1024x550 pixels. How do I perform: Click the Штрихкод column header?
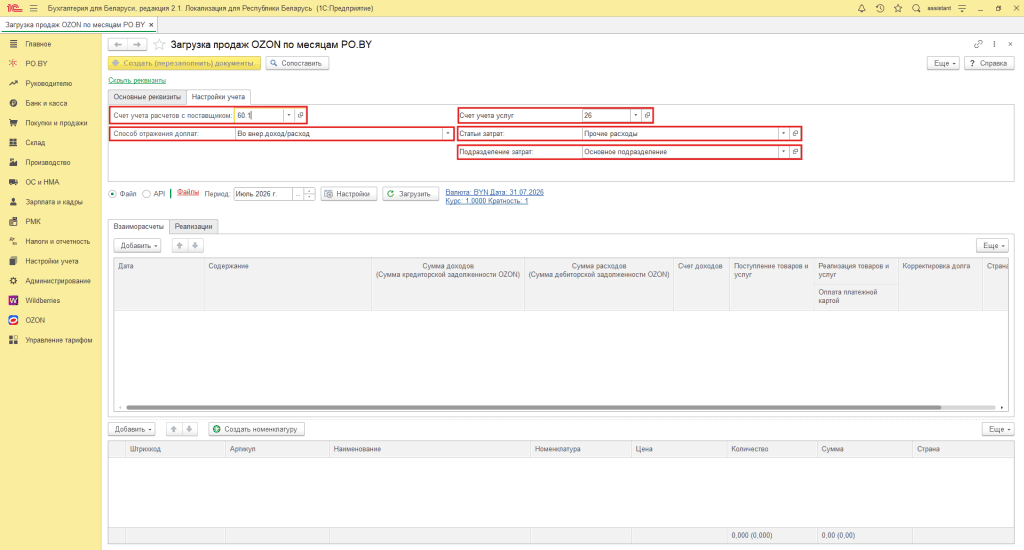(176, 449)
